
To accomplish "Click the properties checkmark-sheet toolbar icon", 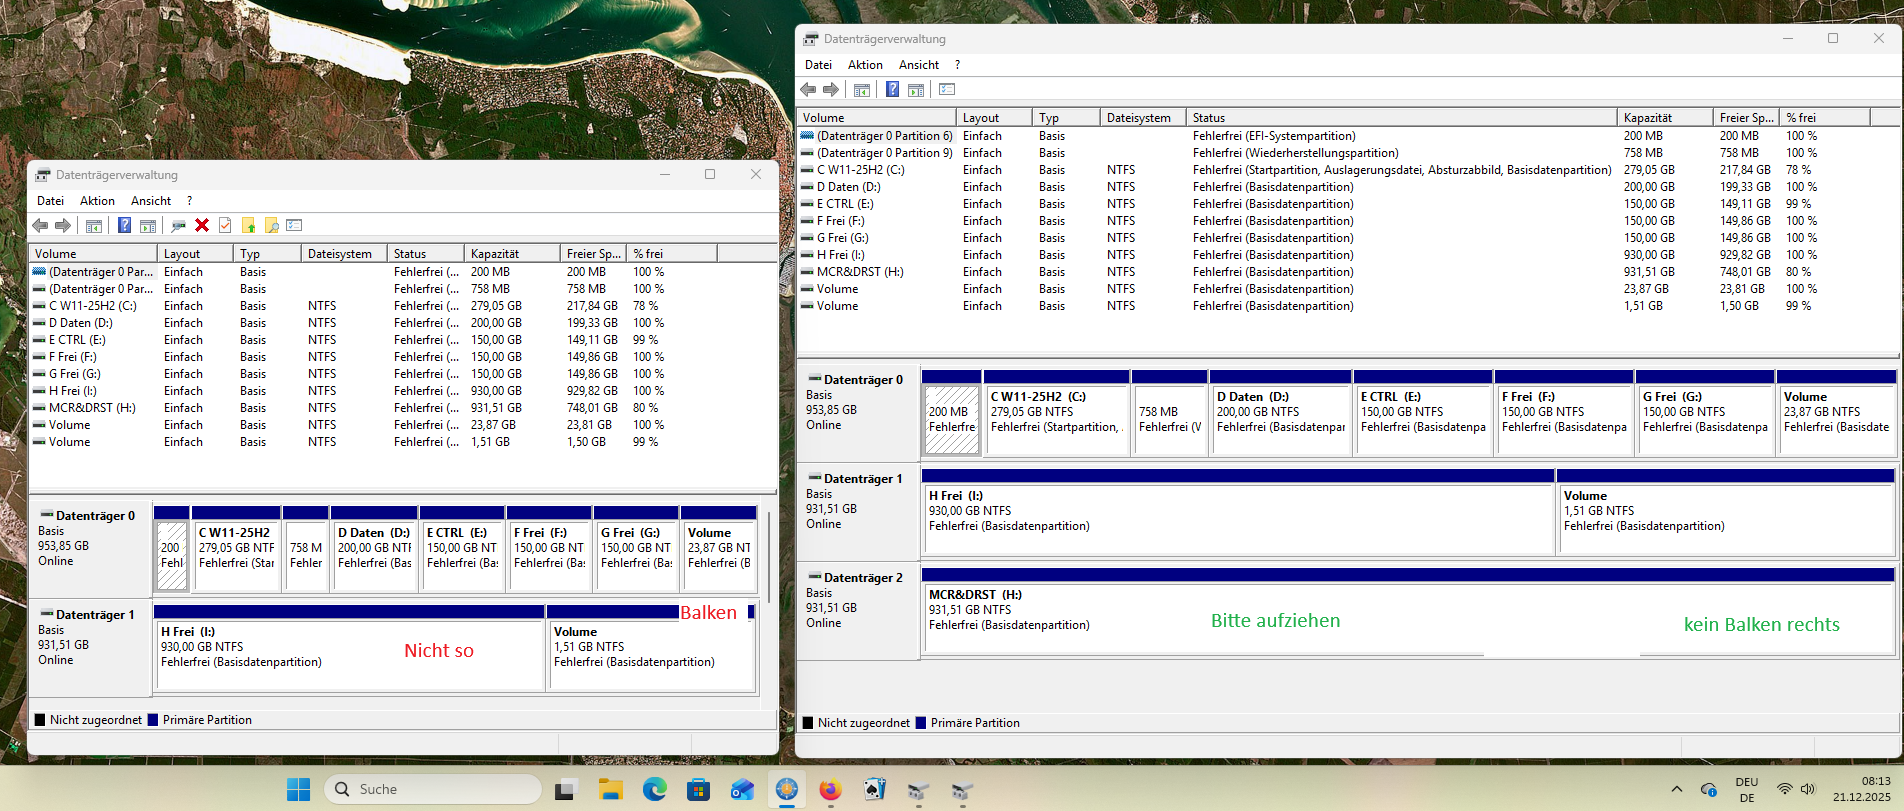I will click(x=225, y=225).
